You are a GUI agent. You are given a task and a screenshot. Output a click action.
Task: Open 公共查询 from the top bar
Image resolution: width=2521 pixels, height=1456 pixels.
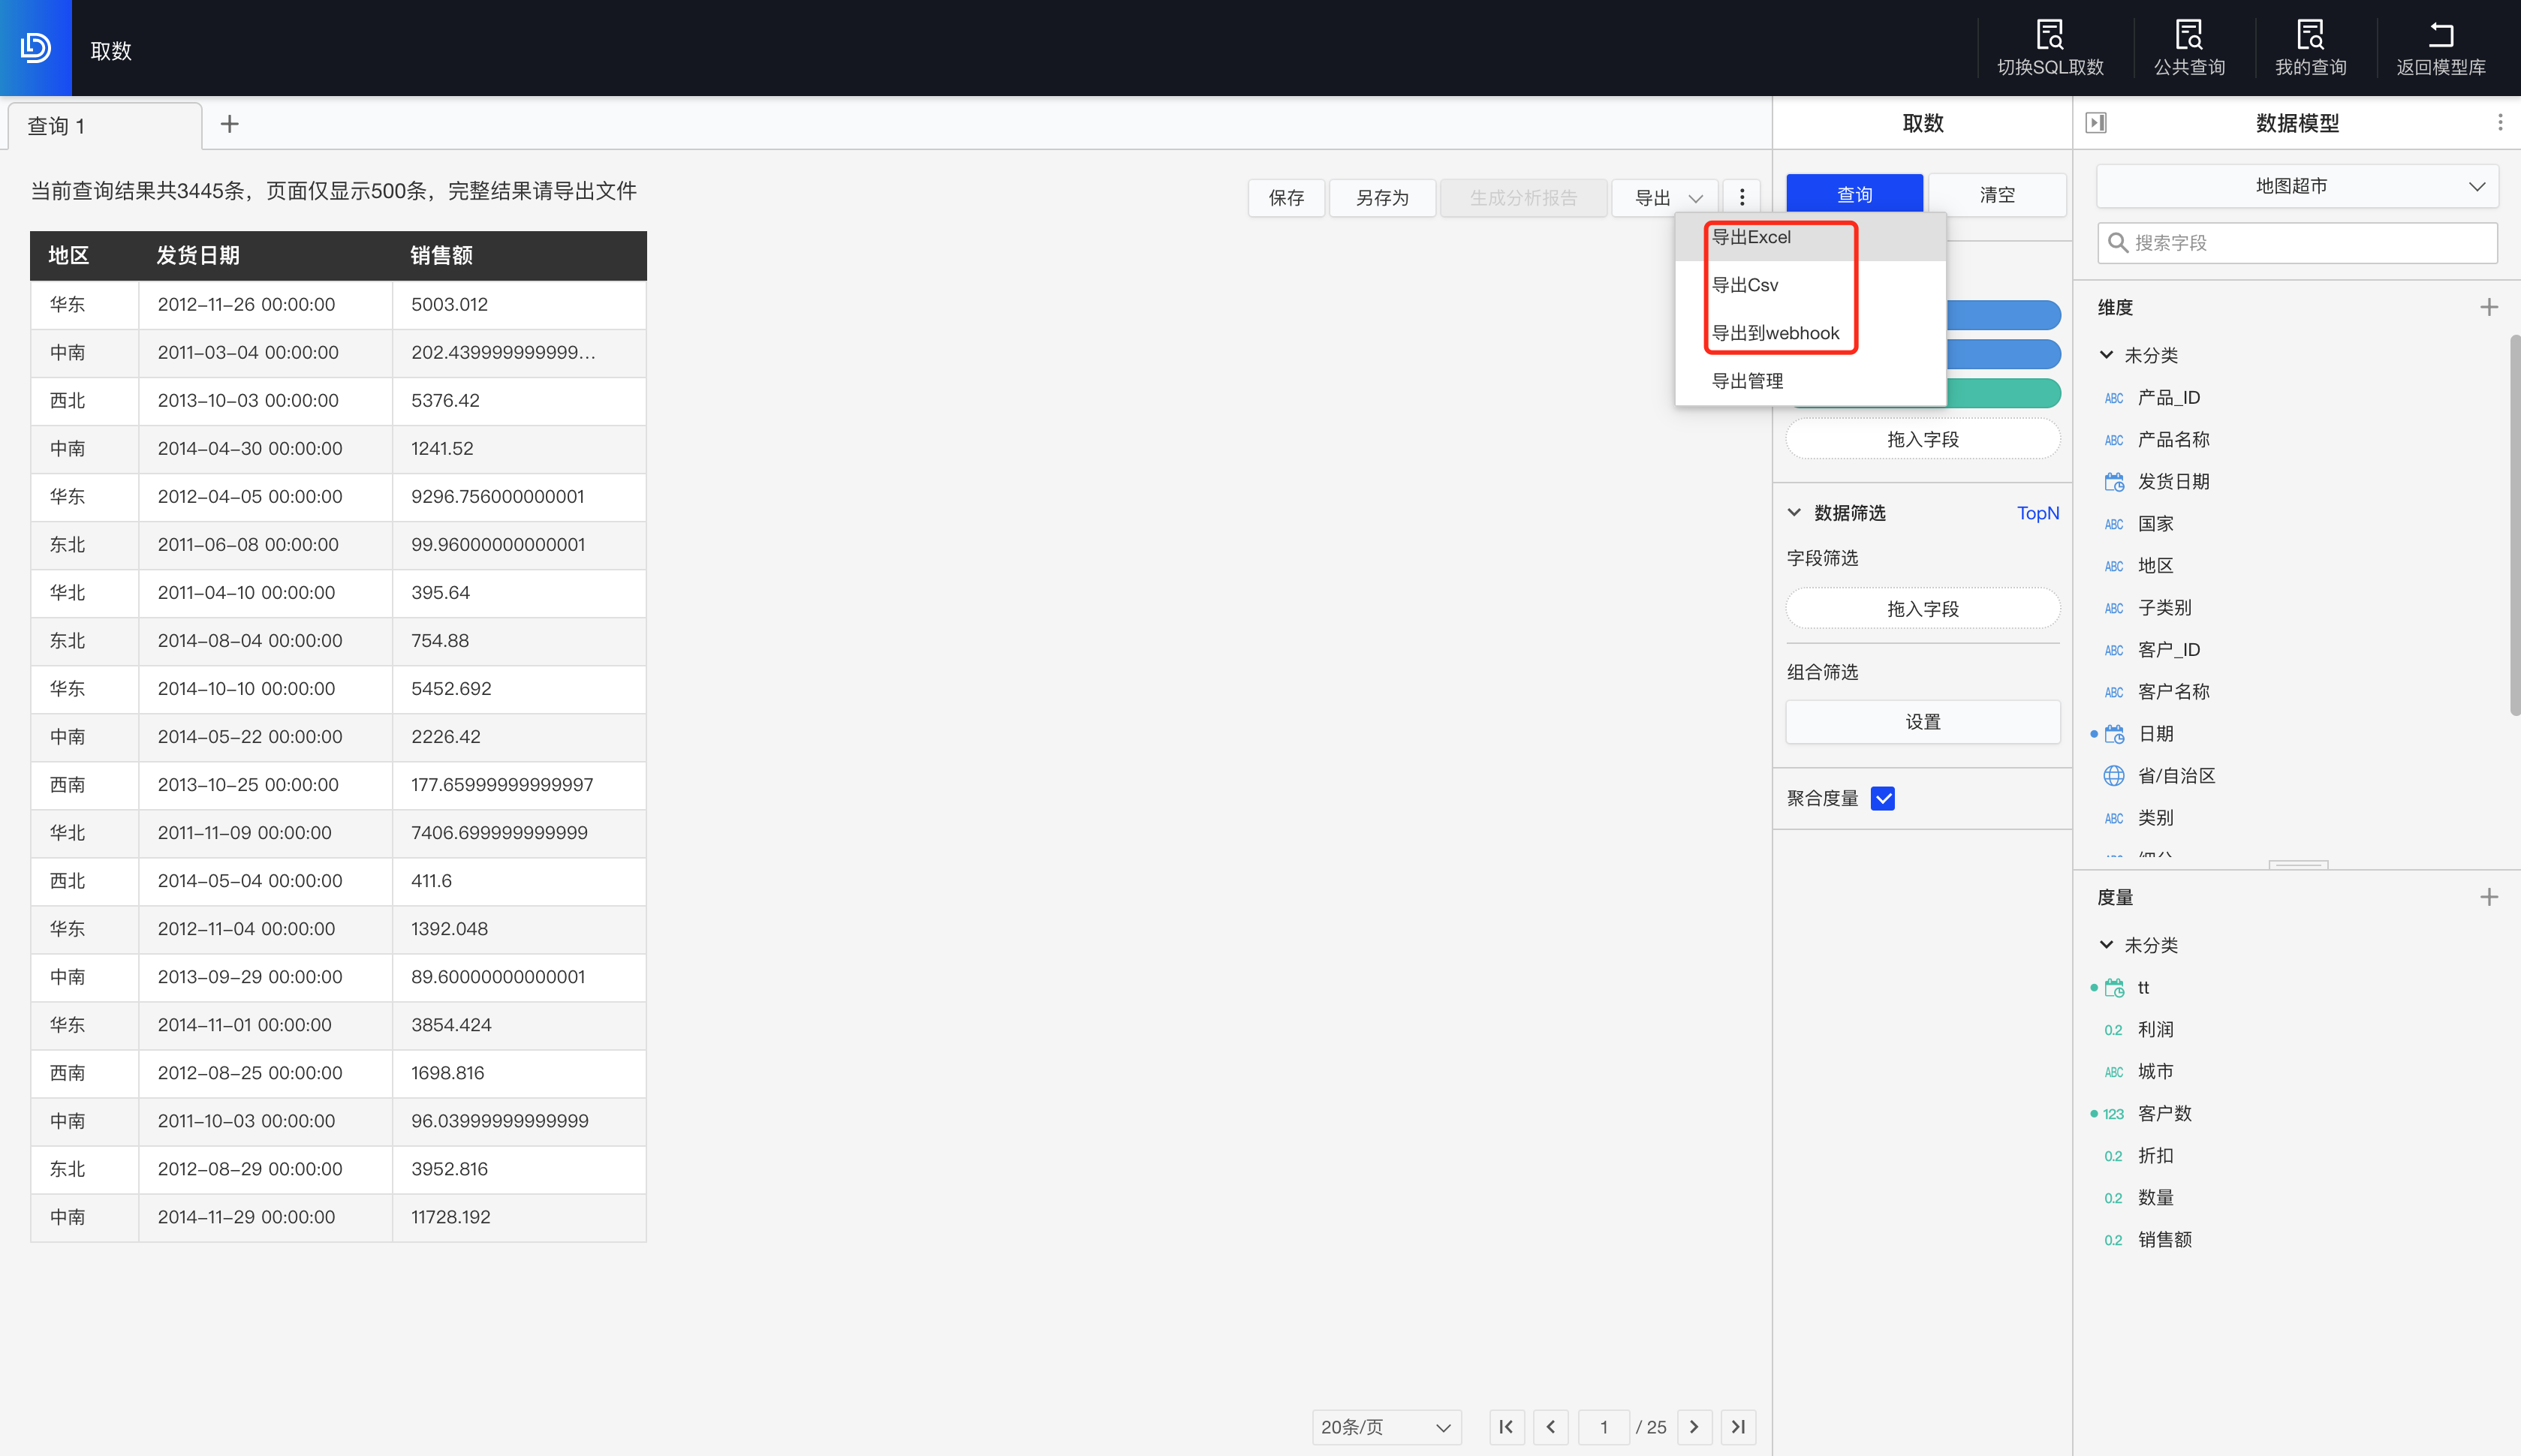2189,48
